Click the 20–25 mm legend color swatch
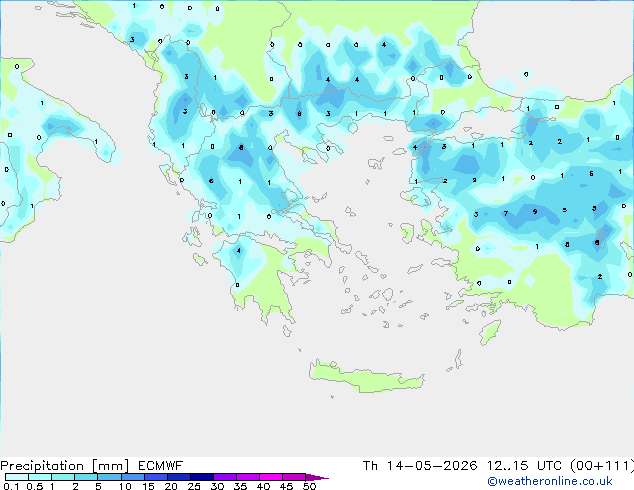The height and width of the screenshot is (490, 634). [x=179, y=477]
